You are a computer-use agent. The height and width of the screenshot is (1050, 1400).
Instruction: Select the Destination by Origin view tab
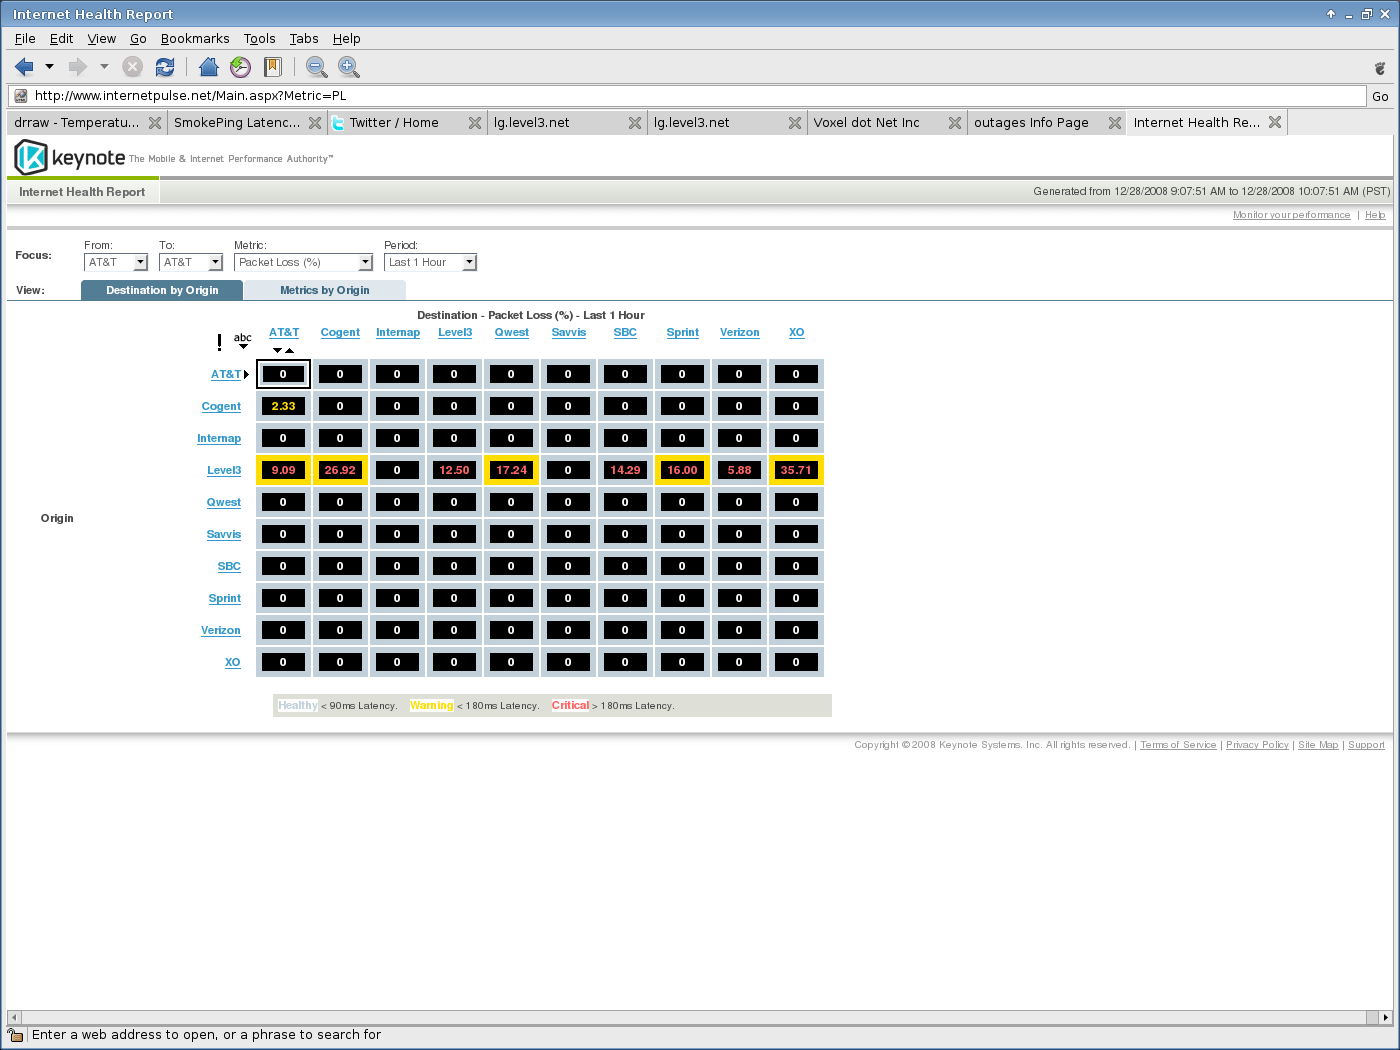(x=162, y=290)
